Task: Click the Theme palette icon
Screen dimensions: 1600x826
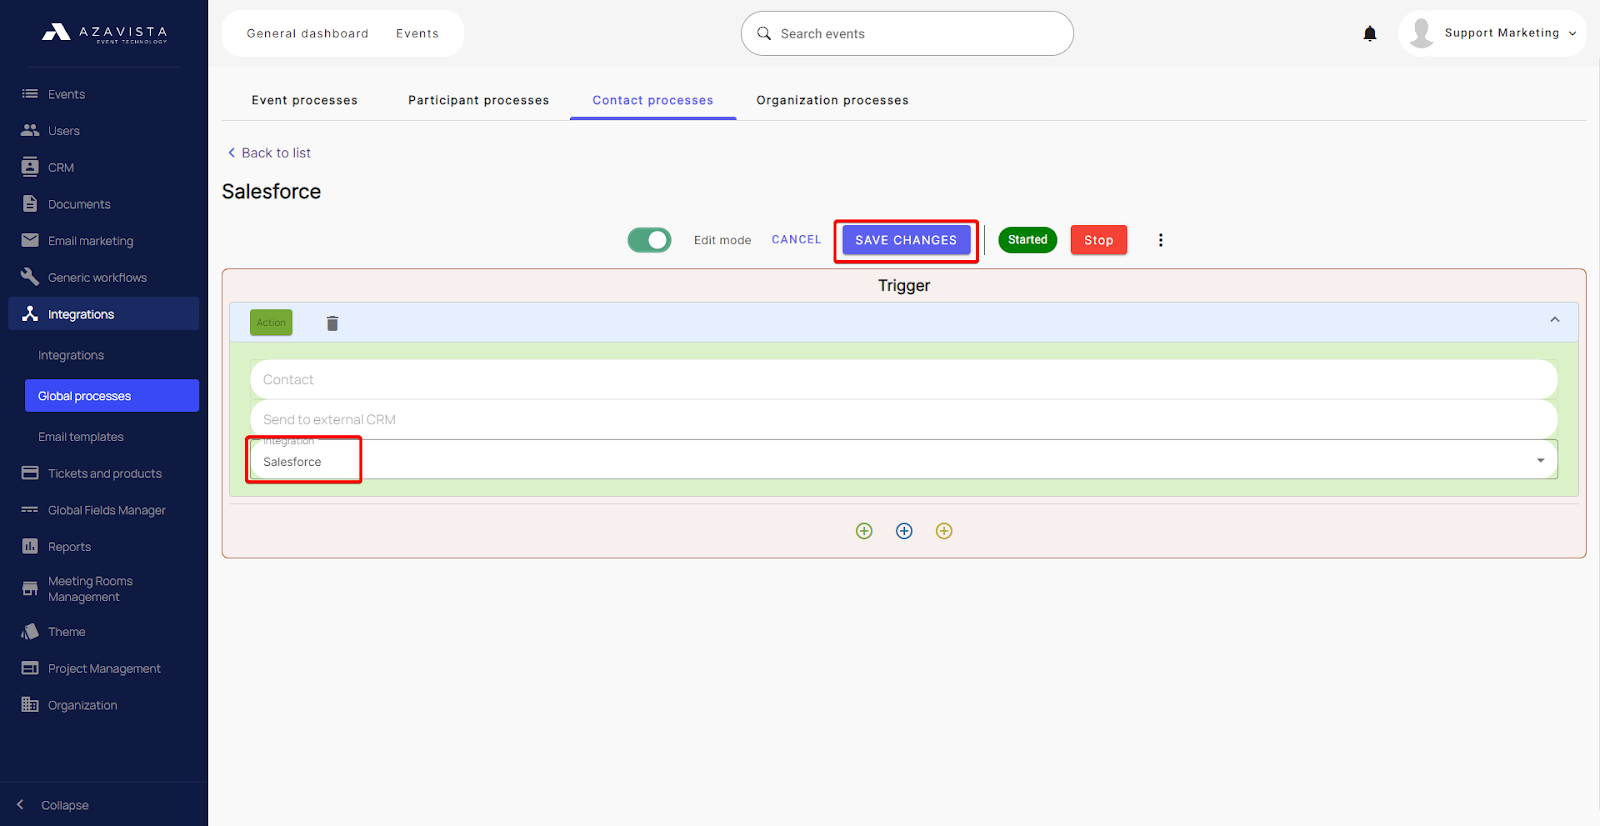Action: [x=30, y=632]
